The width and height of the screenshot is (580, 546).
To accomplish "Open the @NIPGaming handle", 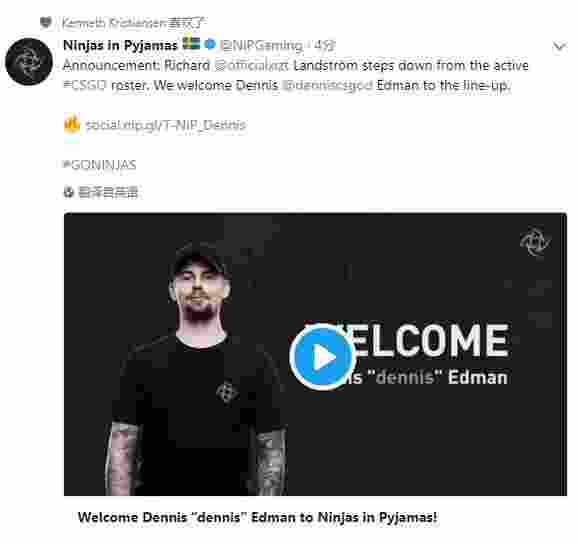I will [x=261, y=46].
